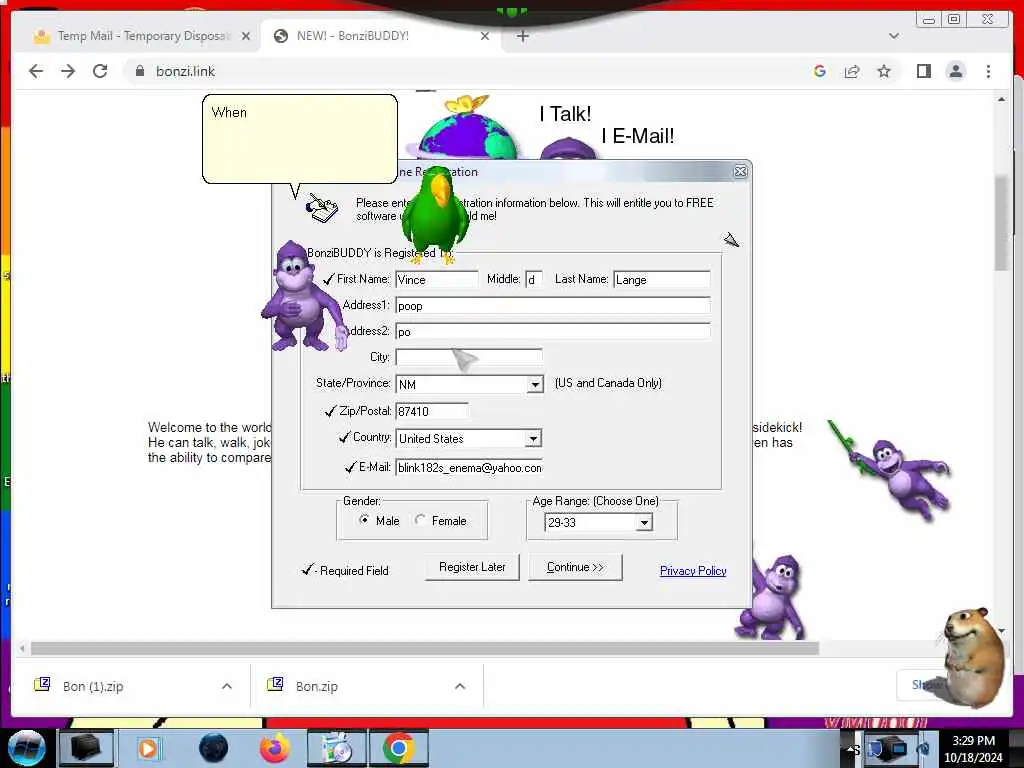Click the E-Mail field
This screenshot has height=768, width=1024.
pyautogui.click(x=468, y=468)
